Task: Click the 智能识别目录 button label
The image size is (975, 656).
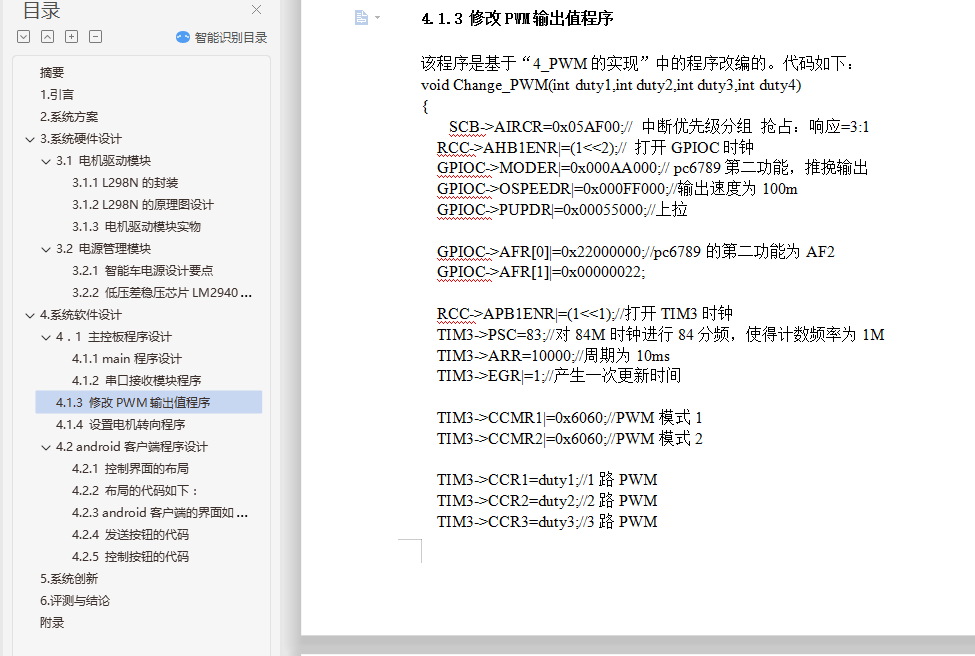Action: tap(231, 37)
